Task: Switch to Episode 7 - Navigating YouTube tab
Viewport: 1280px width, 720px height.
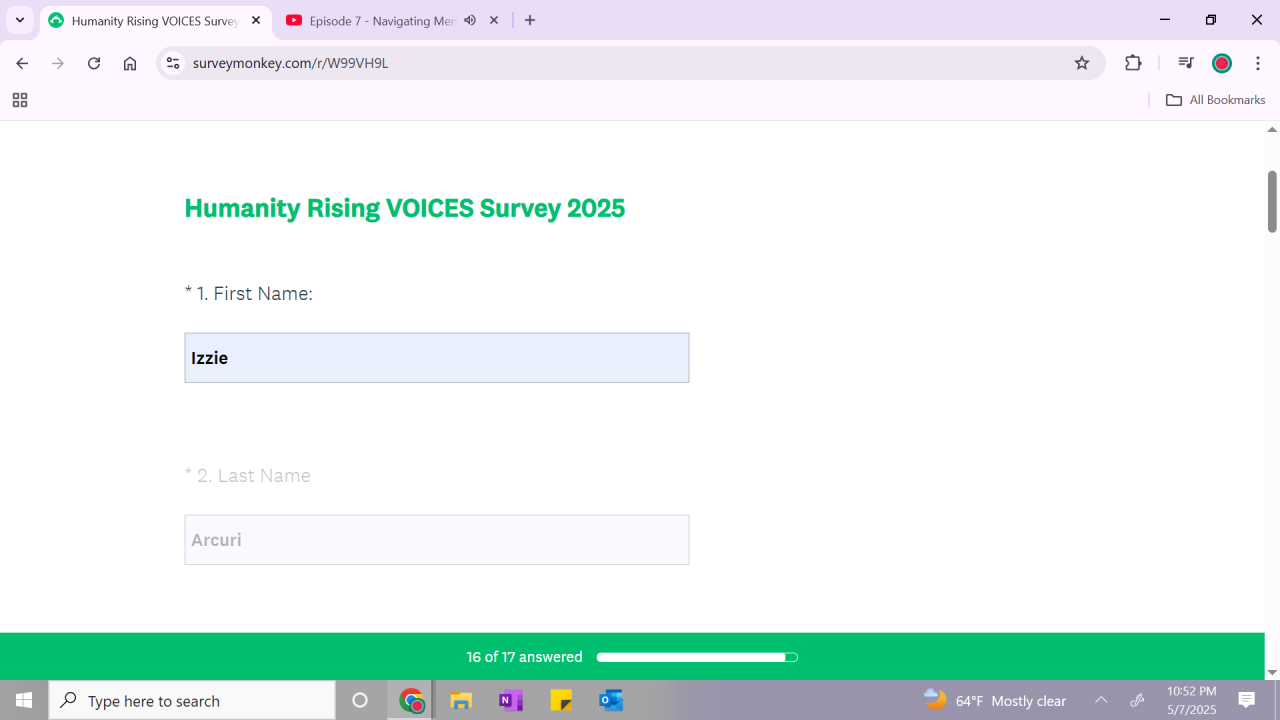Action: (x=383, y=20)
